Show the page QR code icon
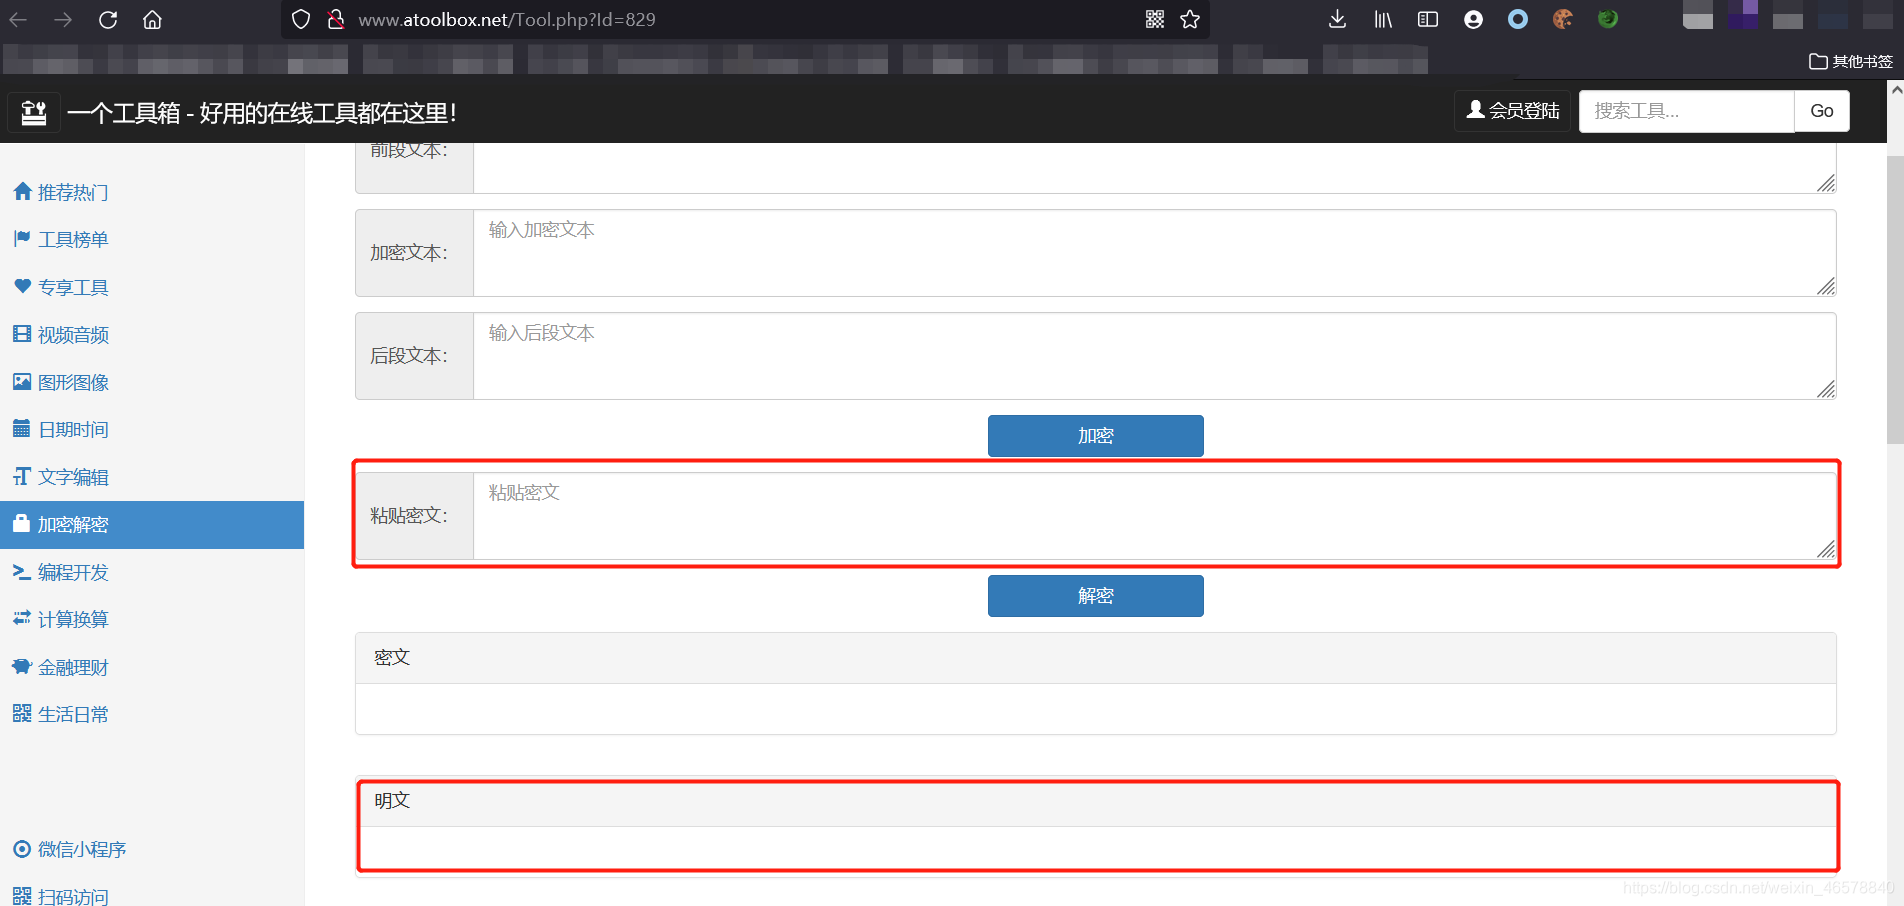The width and height of the screenshot is (1904, 906). [1155, 19]
